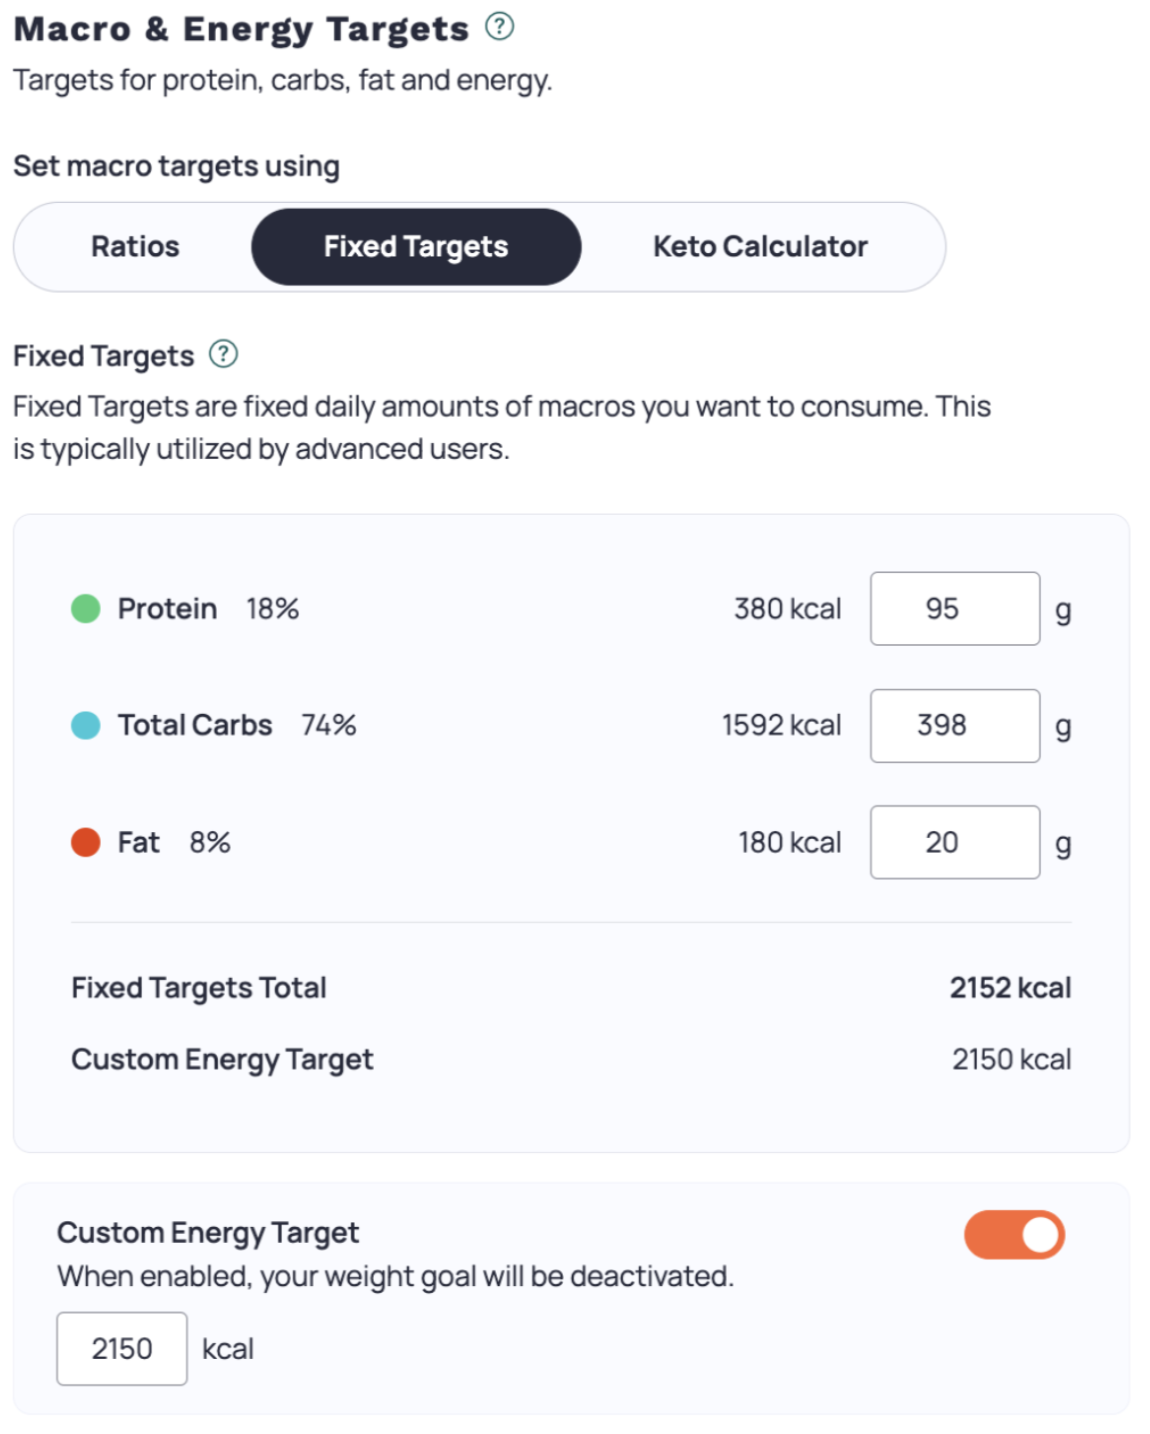Click the 2150 kcal energy input field

(122, 1348)
